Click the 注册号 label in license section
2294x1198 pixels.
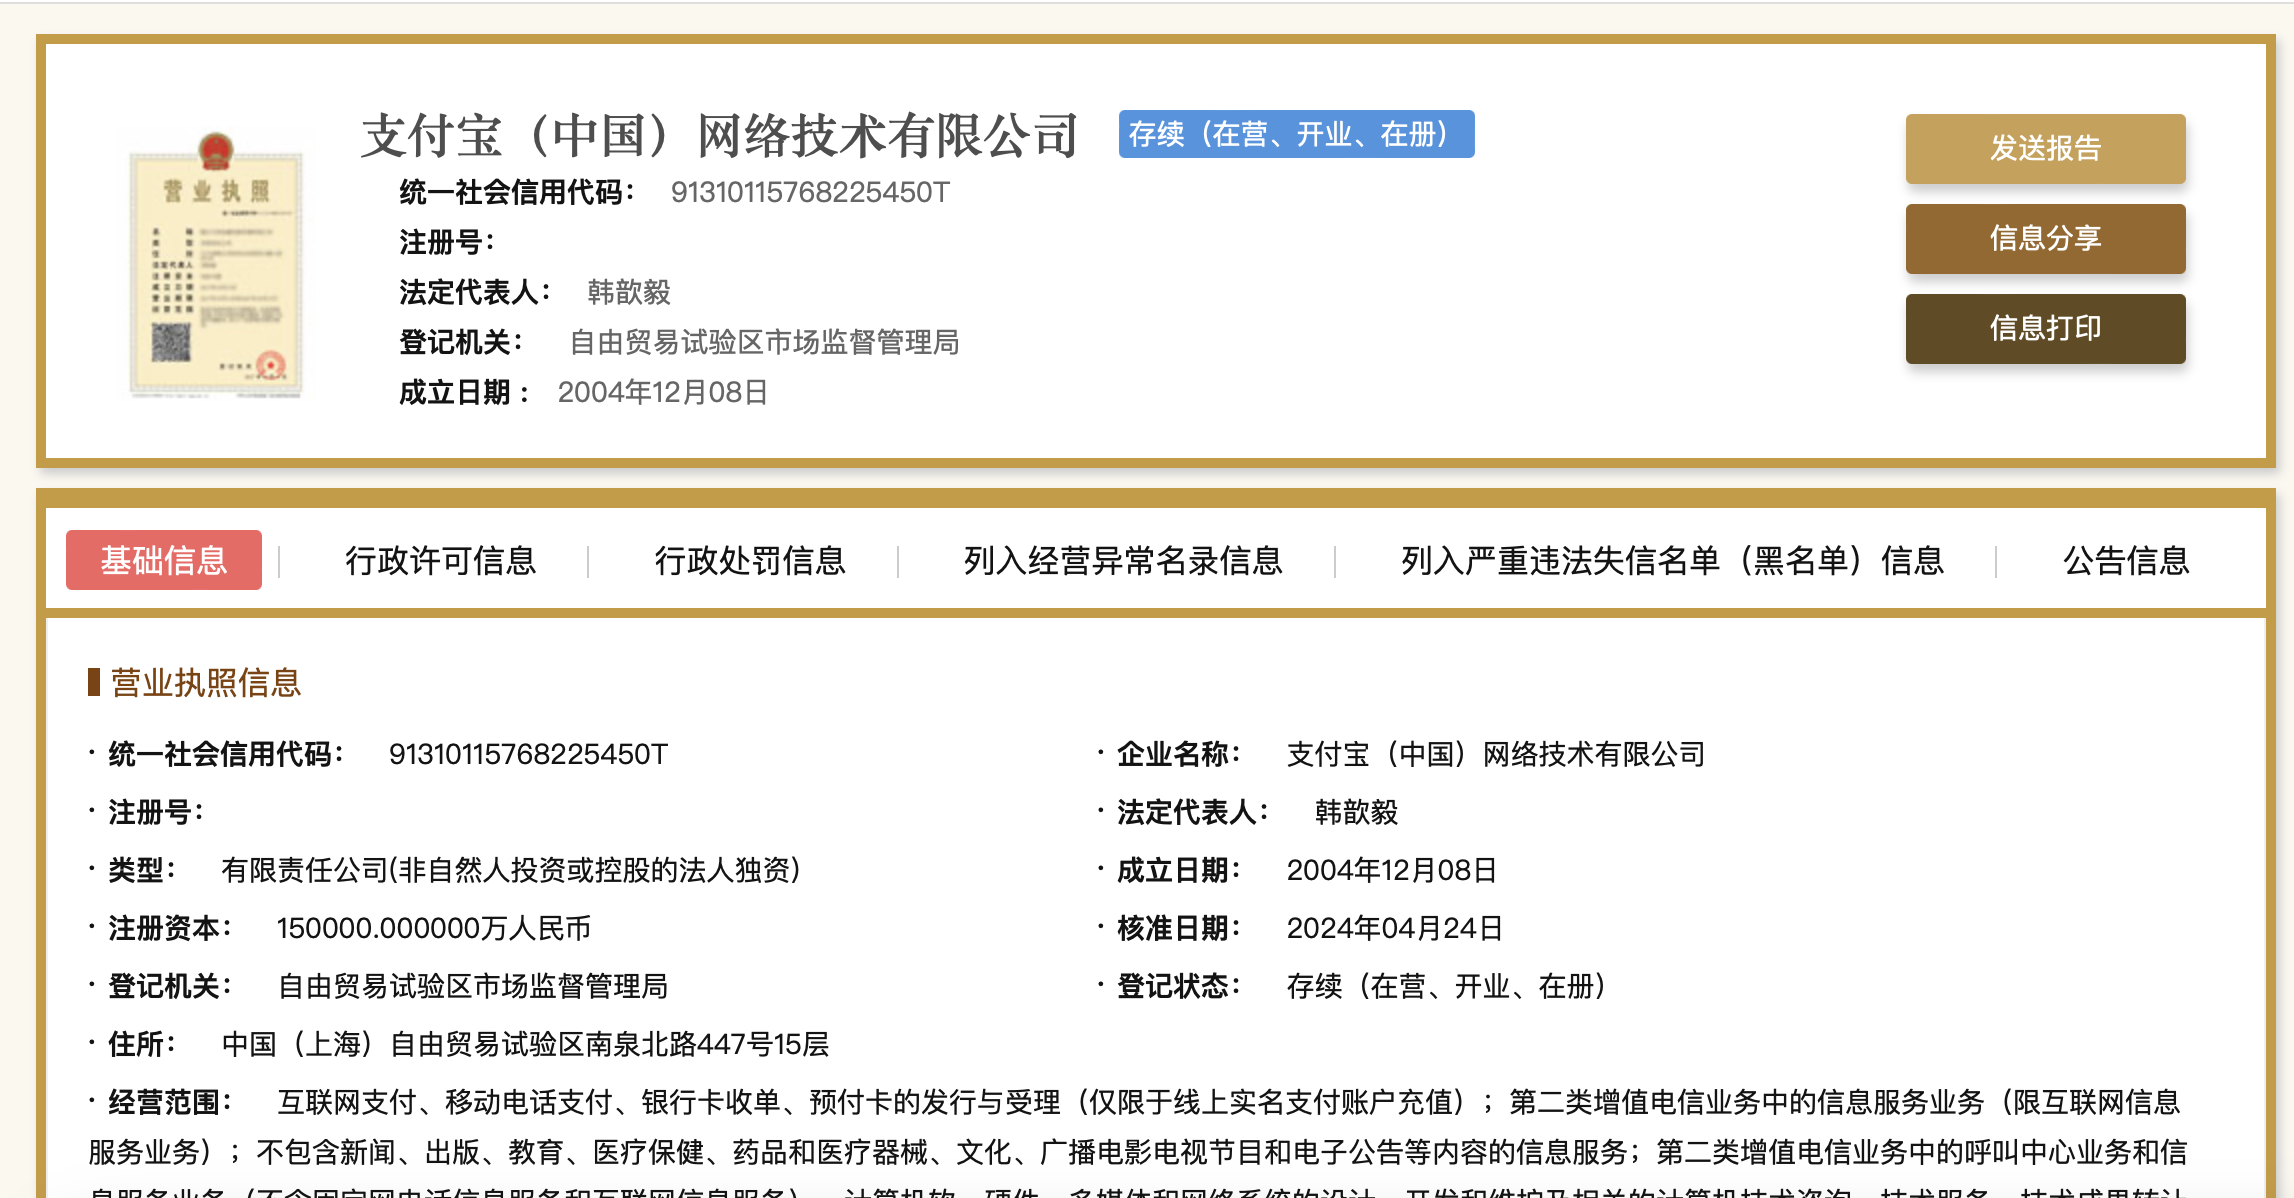(156, 812)
